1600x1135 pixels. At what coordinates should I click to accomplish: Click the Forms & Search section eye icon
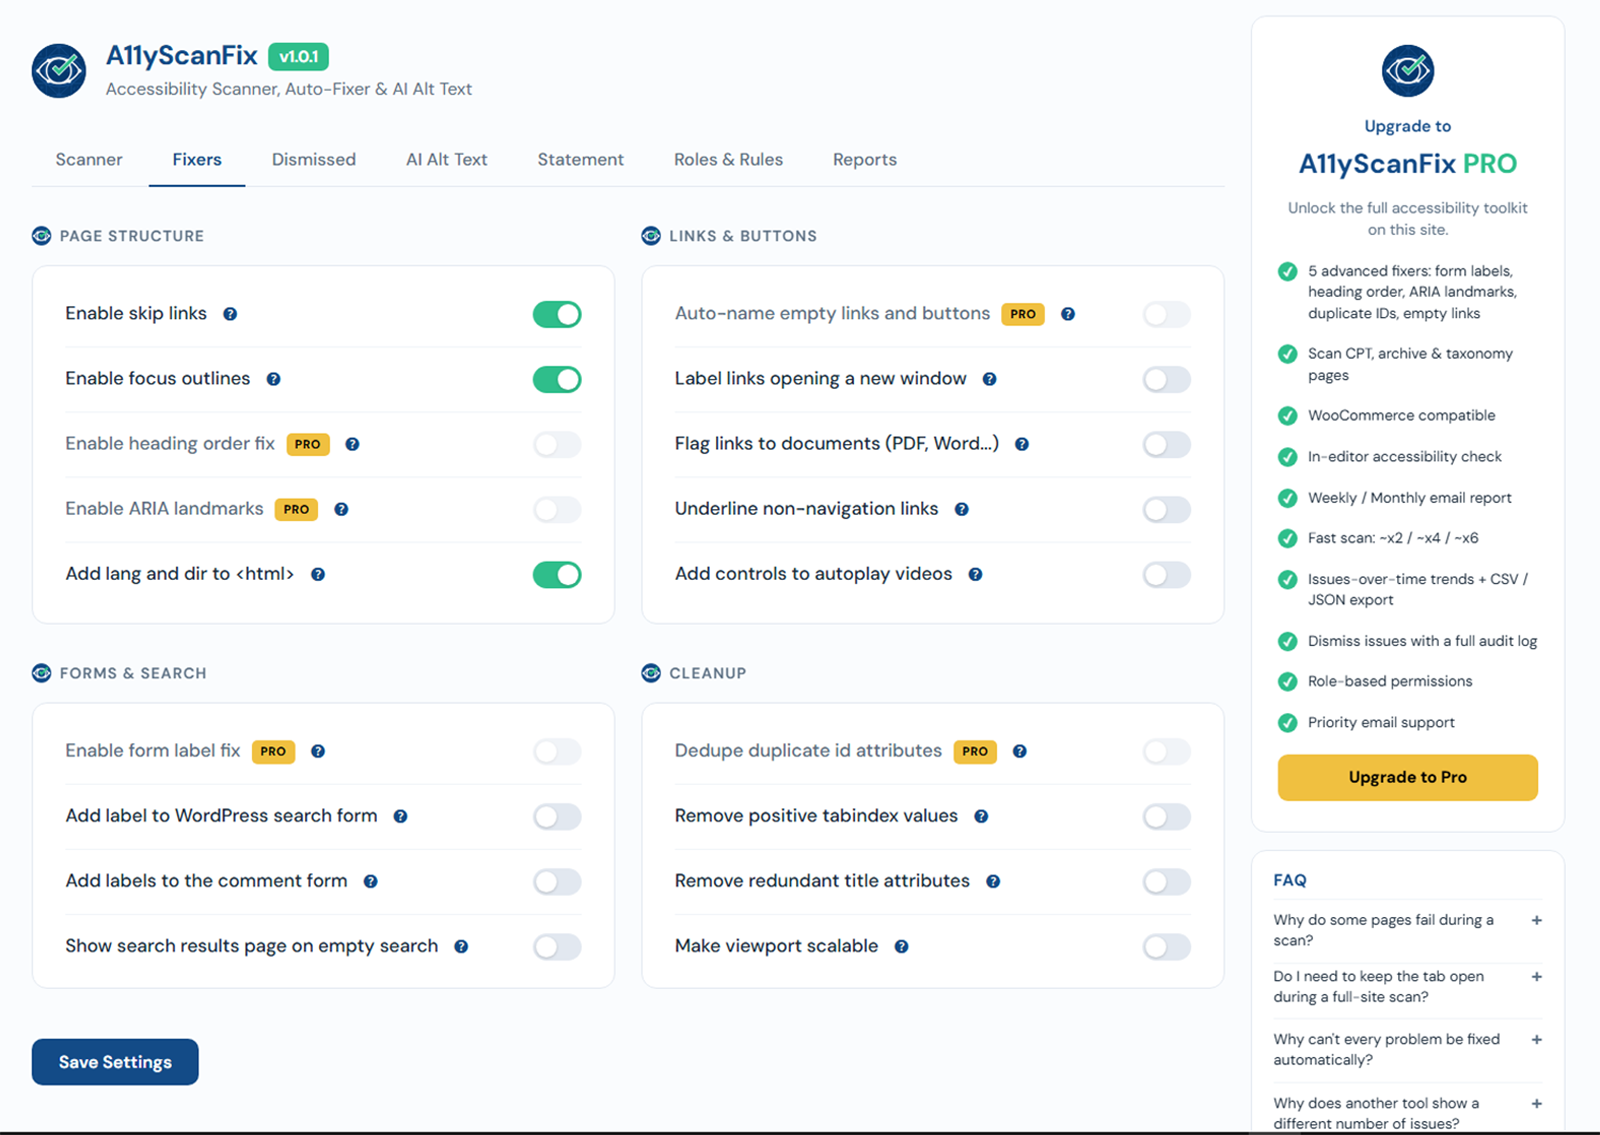click(x=41, y=673)
